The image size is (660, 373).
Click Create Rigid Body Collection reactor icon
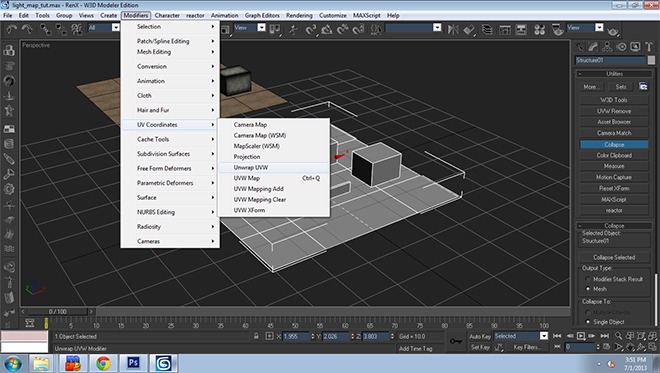click(9, 50)
